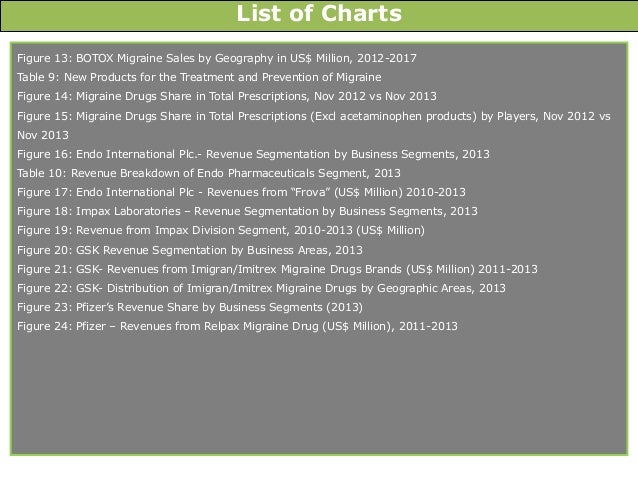Click the Figure 13 BOTOX Migraine Sales line

(217, 58)
